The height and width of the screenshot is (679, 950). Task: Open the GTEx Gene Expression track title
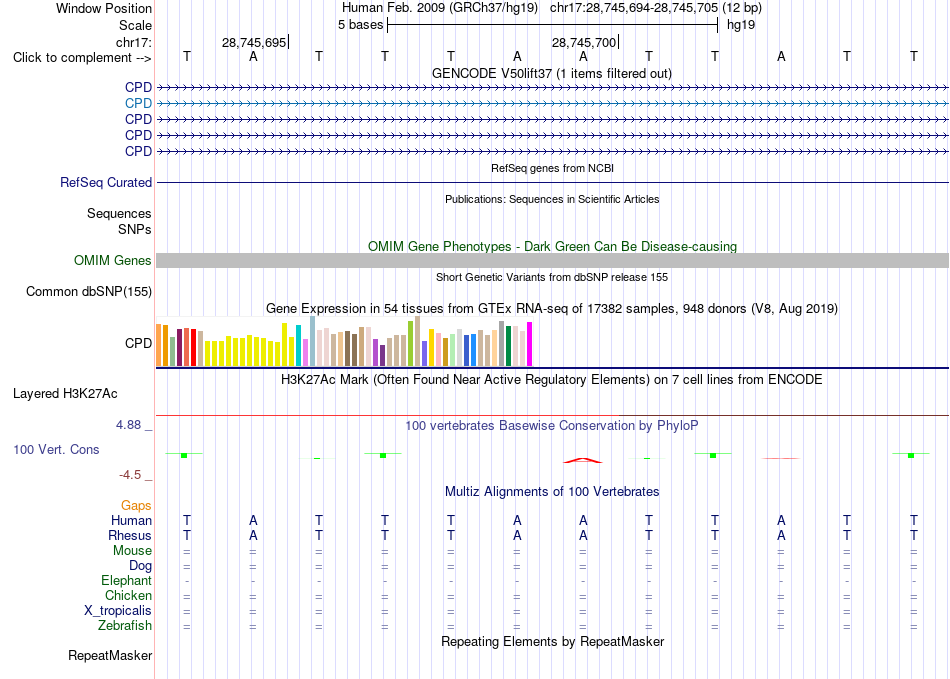pos(552,308)
